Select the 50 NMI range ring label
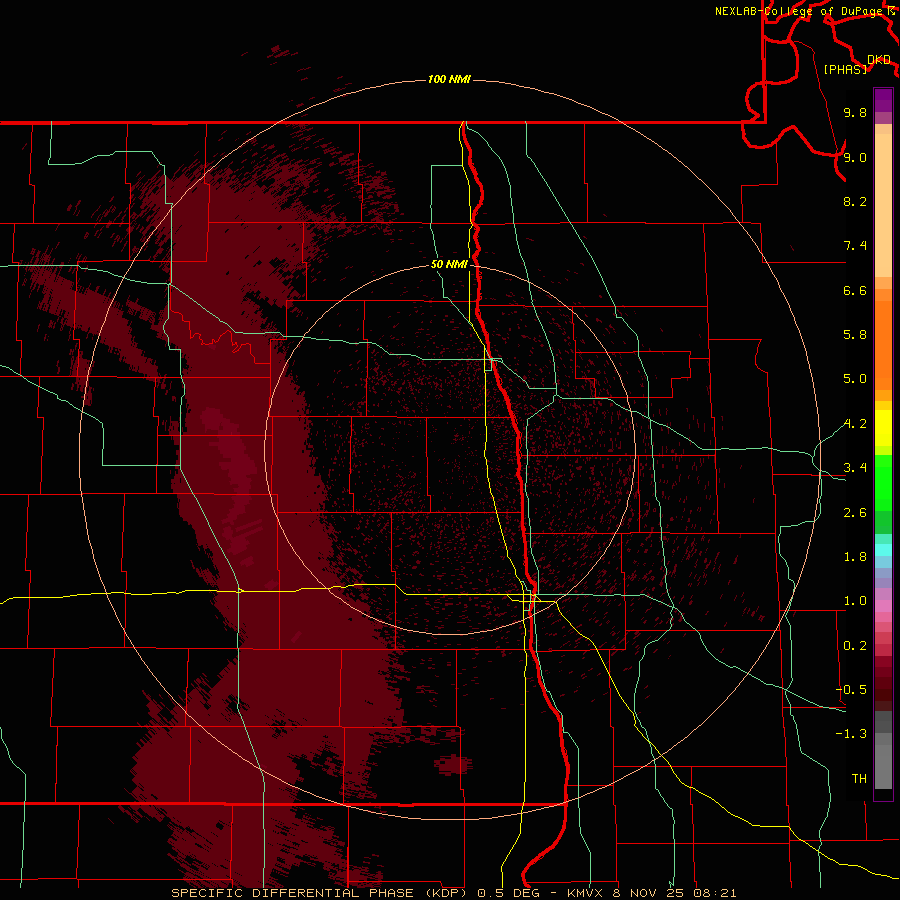Screen dimensions: 900x900 [x=449, y=264]
